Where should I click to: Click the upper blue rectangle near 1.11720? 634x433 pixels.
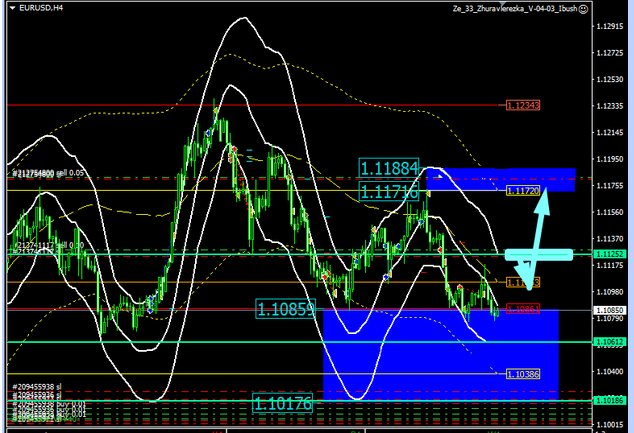(500, 179)
